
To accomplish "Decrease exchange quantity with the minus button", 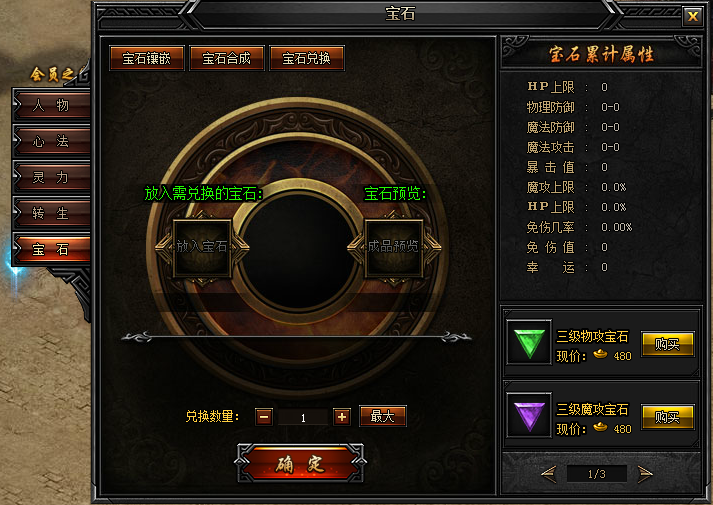I will click(x=264, y=417).
